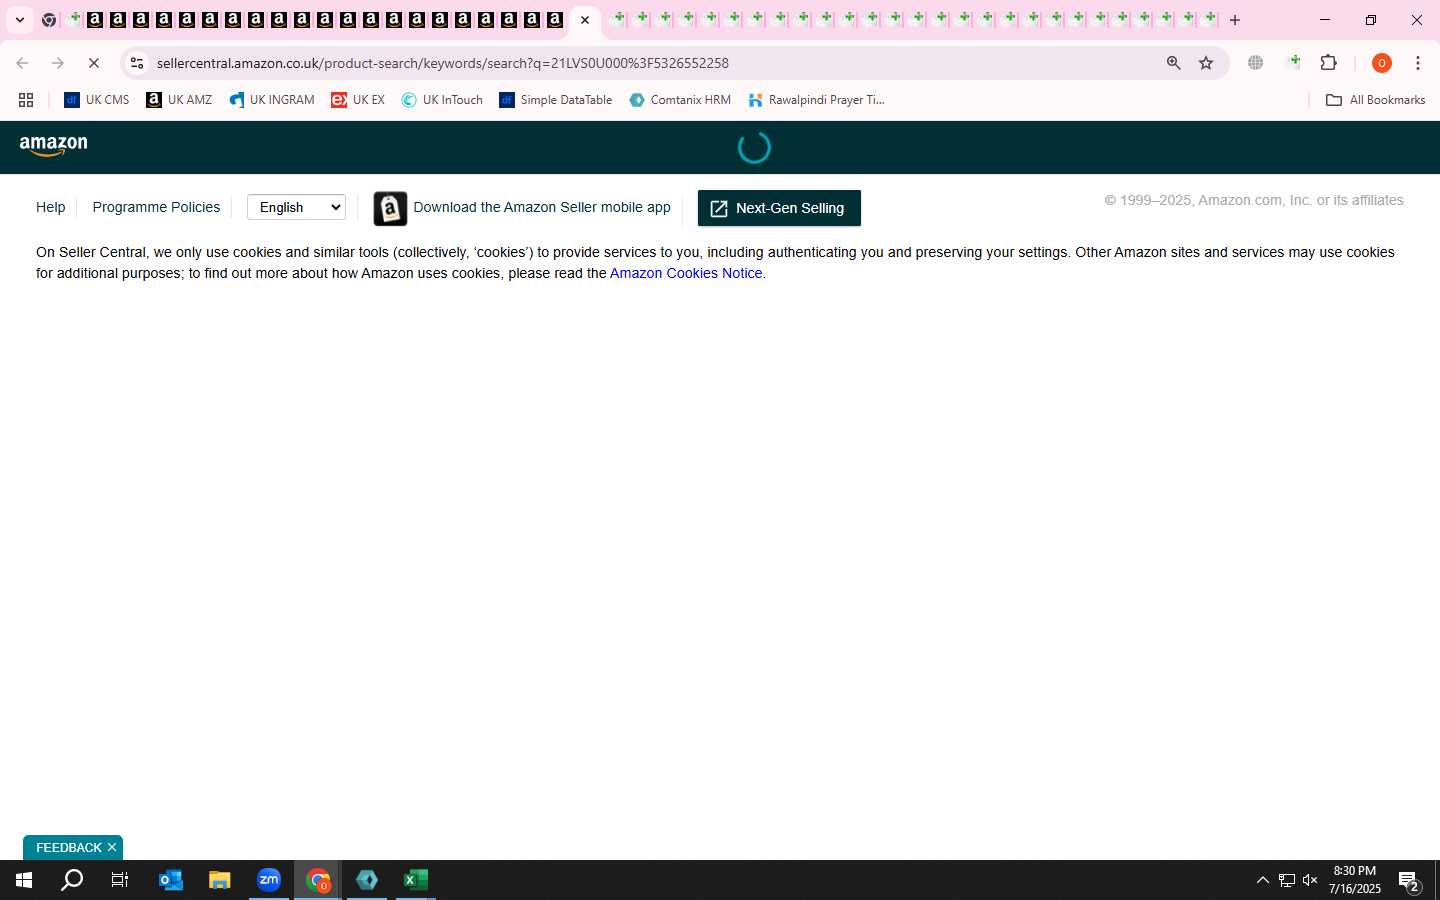Open the network tray icon
Image resolution: width=1440 pixels, height=900 pixels.
coord(1287,880)
